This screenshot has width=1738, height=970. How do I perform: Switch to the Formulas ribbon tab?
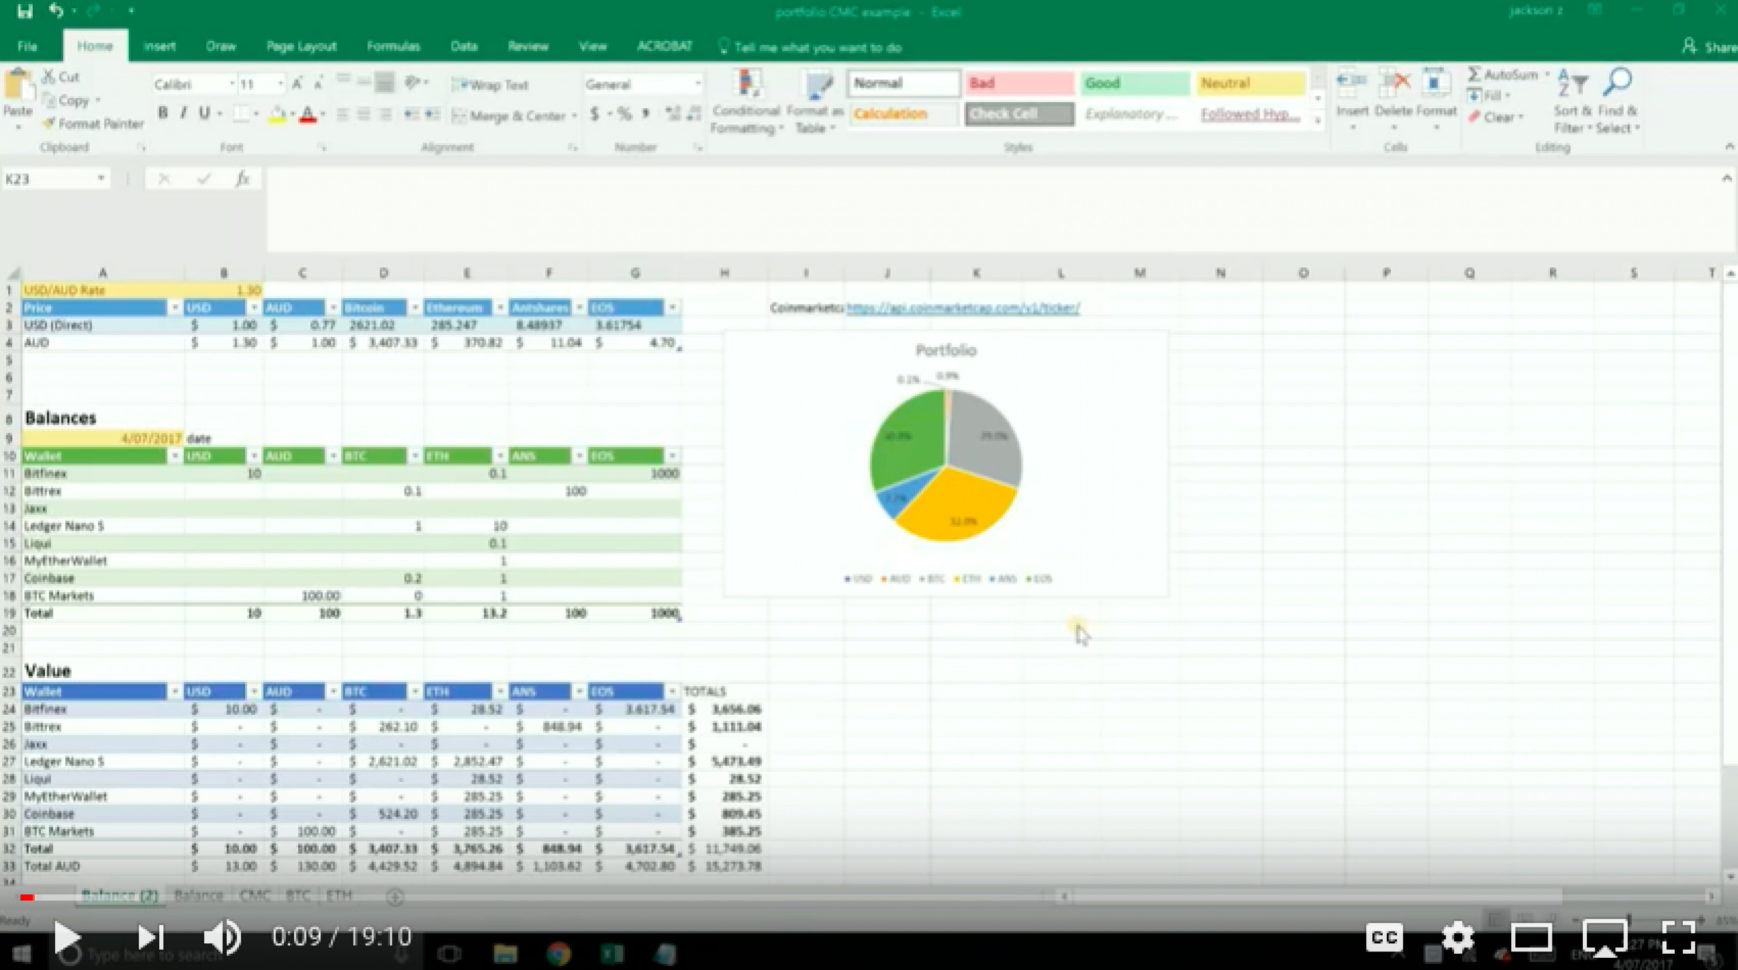[x=394, y=46]
